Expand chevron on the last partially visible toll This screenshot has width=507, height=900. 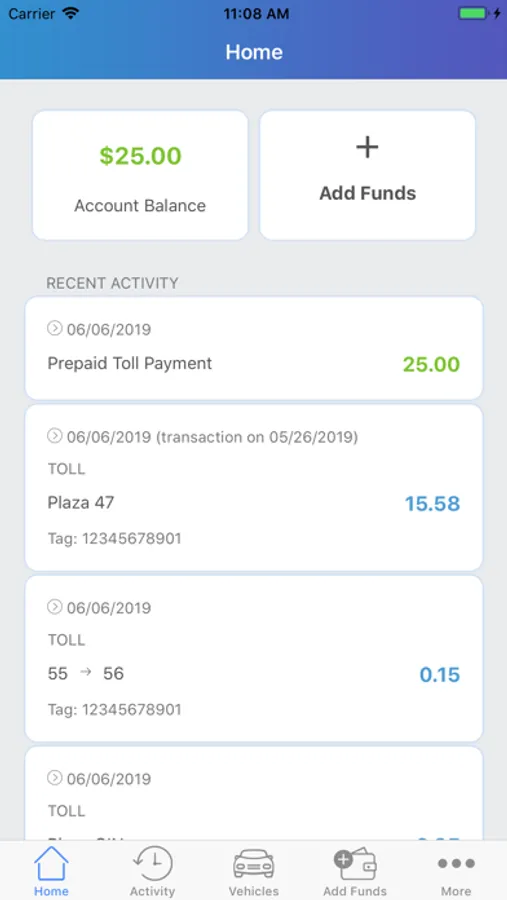[54, 778]
